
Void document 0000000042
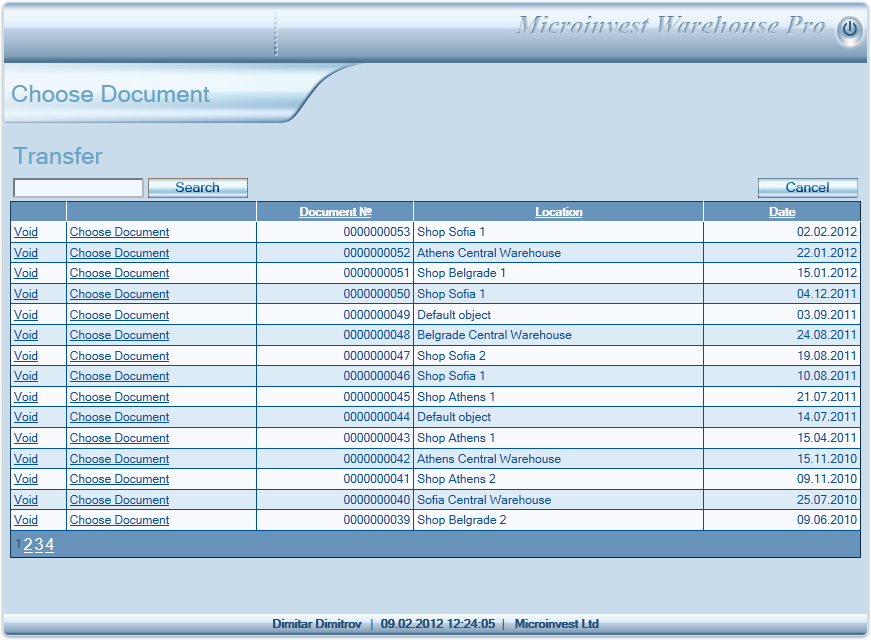pos(26,459)
